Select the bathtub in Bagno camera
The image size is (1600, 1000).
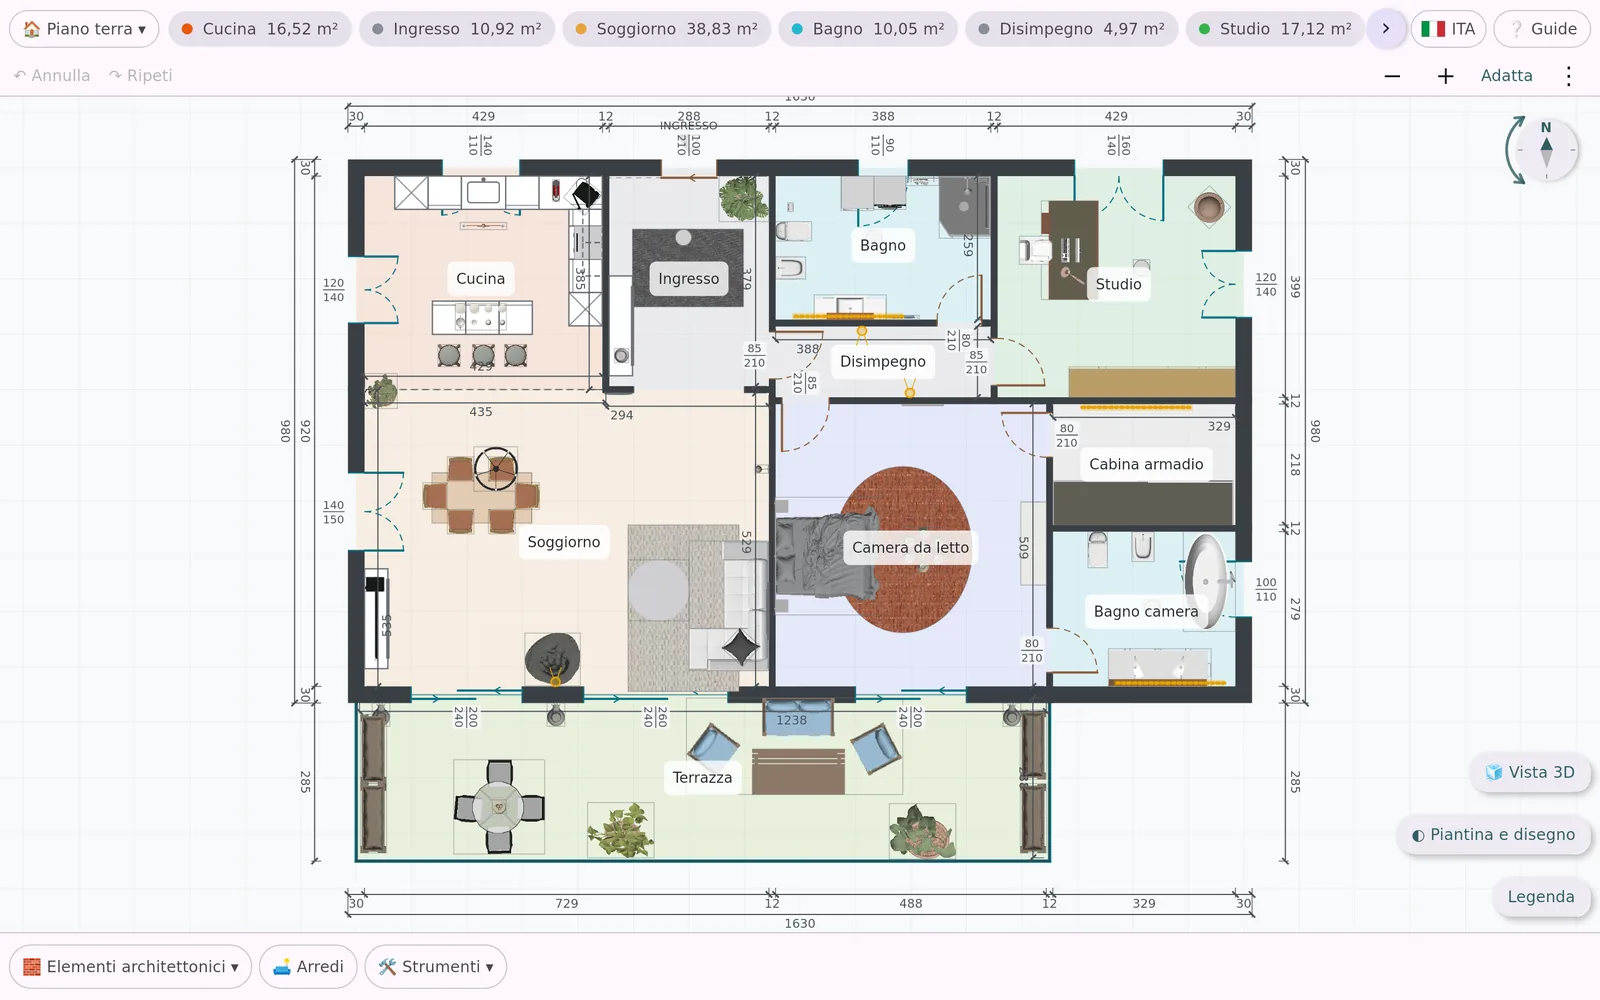[1208, 581]
